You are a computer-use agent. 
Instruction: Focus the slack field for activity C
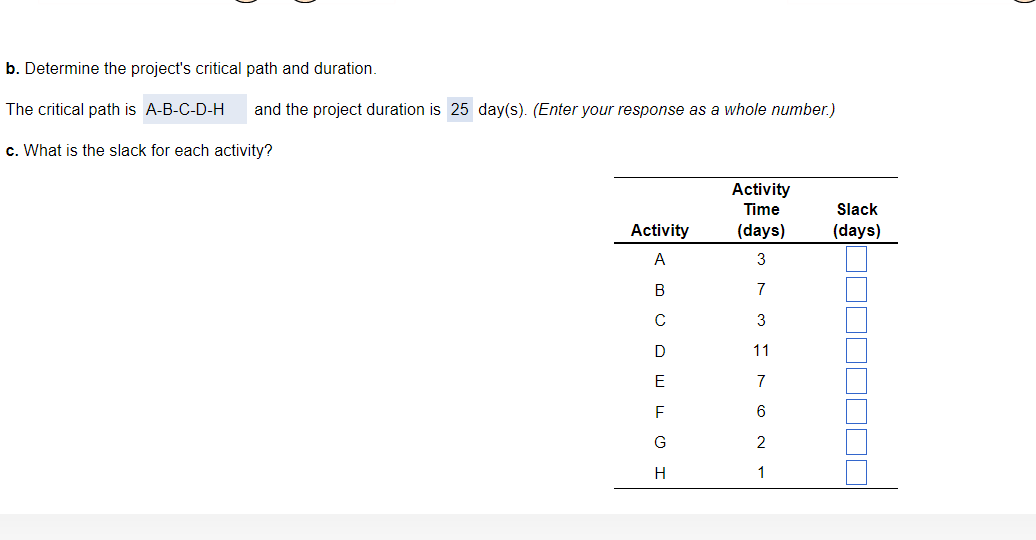pyautogui.click(x=856, y=320)
